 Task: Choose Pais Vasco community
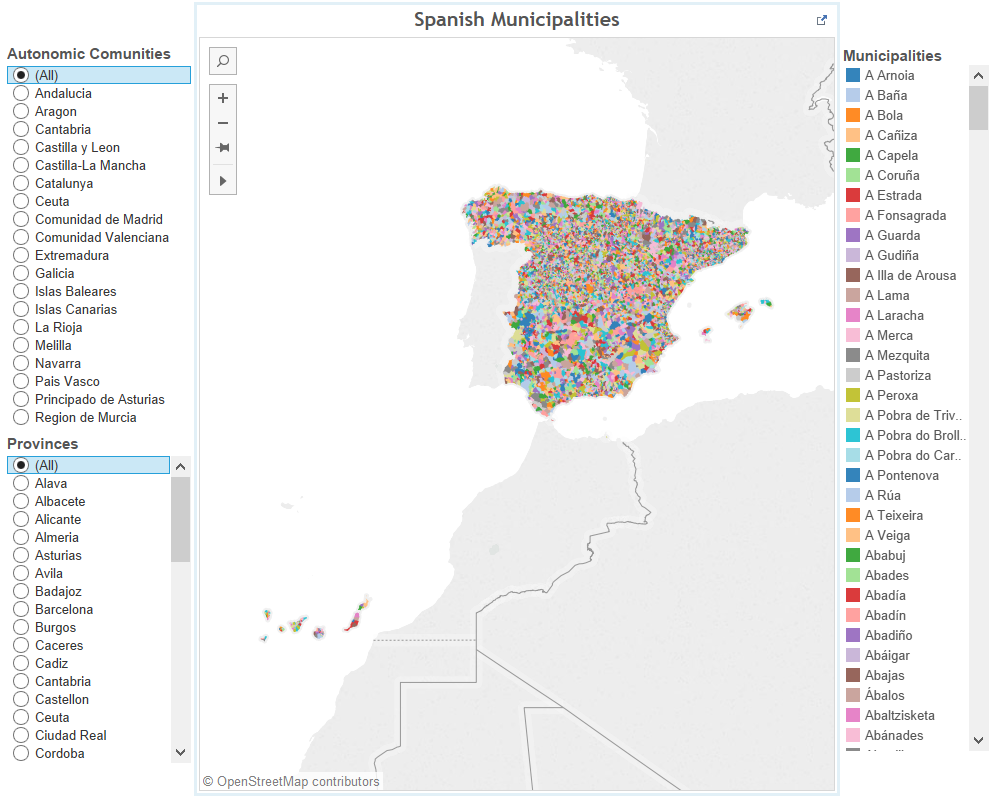point(21,381)
